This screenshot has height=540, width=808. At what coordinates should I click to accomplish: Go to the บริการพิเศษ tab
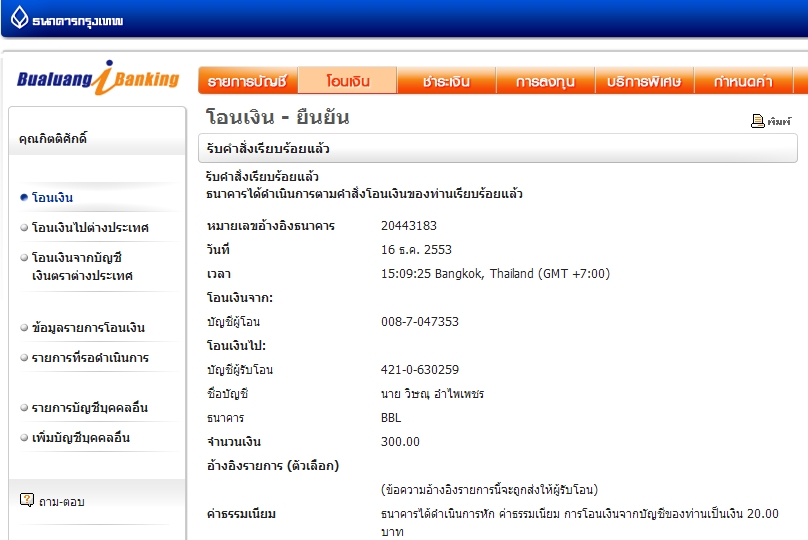pos(645,81)
